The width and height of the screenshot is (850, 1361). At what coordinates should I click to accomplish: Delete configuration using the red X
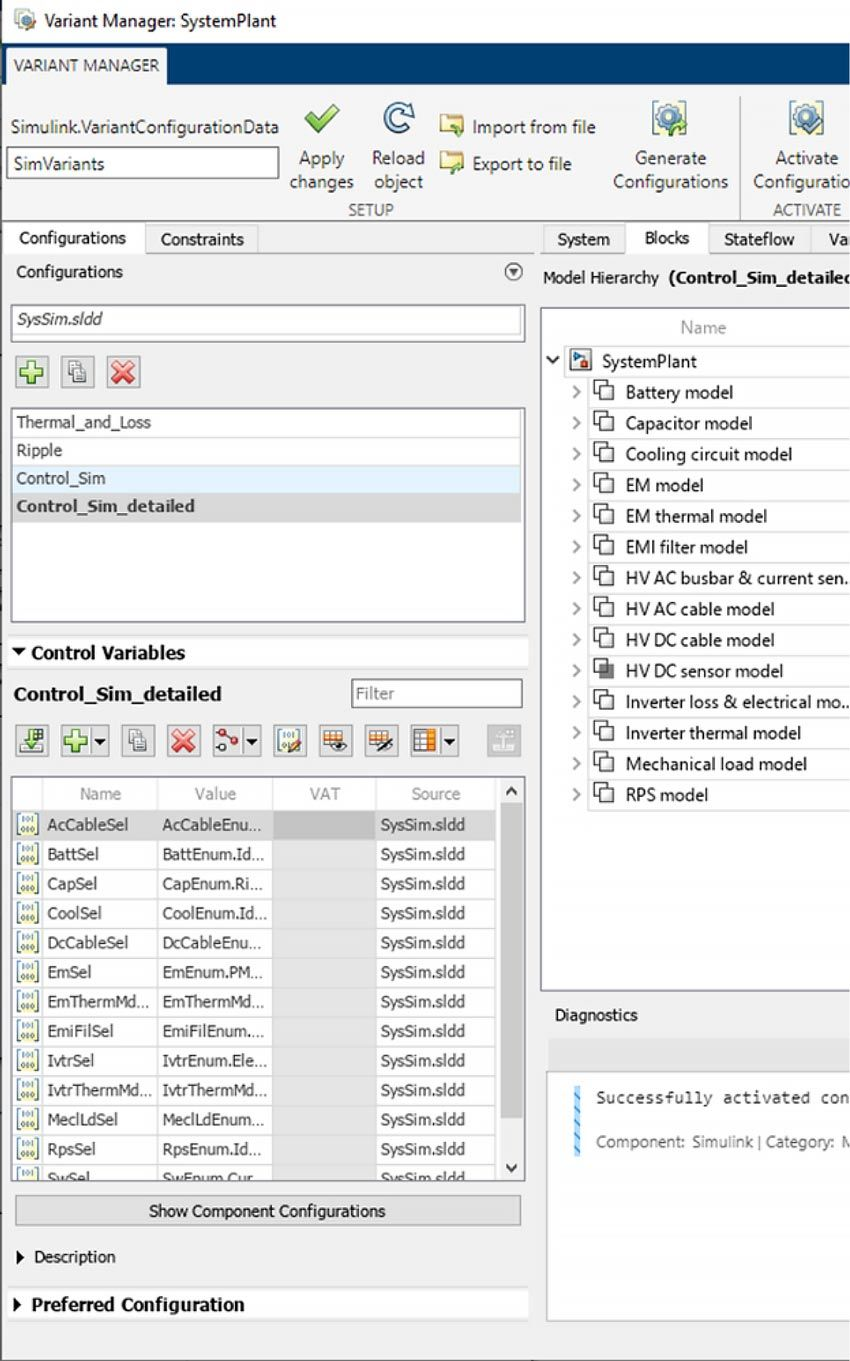click(x=123, y=372)
